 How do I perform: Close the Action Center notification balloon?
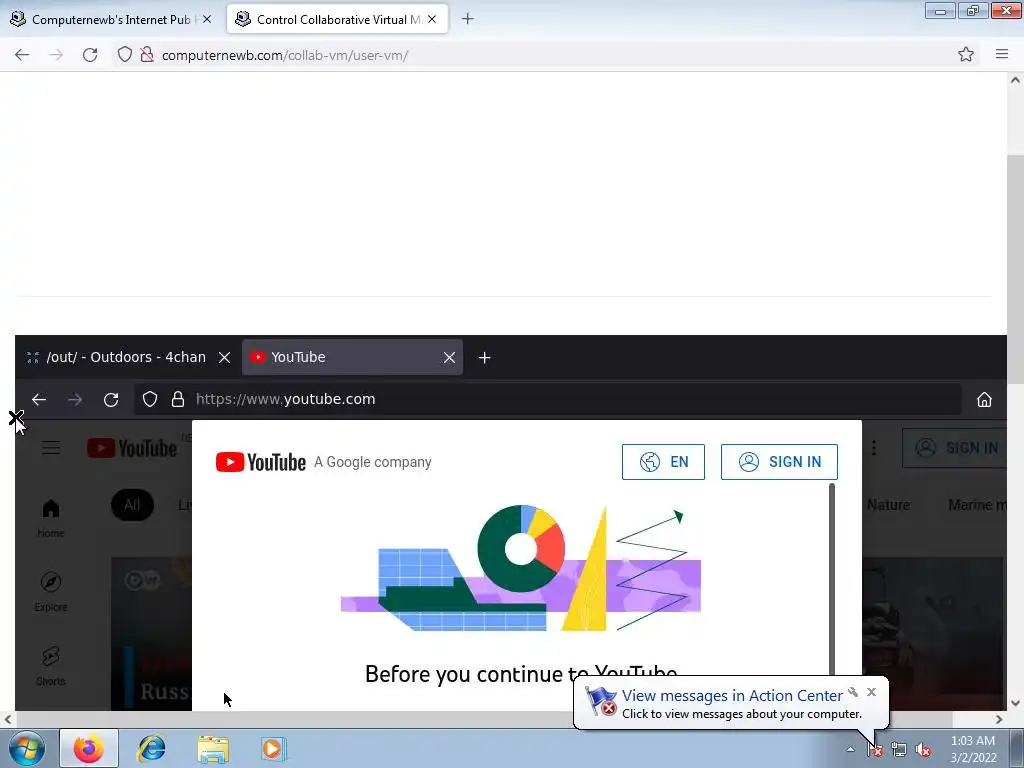[x=871, y=692]
